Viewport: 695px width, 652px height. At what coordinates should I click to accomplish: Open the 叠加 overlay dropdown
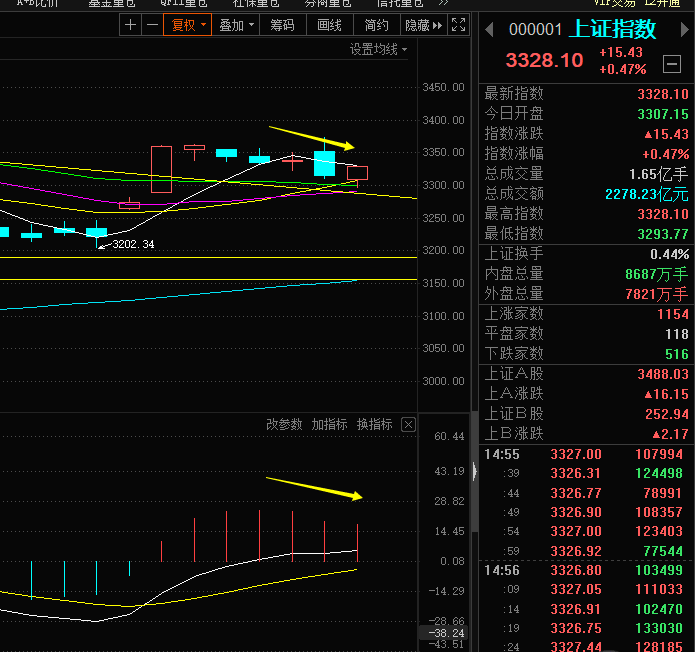235,25
